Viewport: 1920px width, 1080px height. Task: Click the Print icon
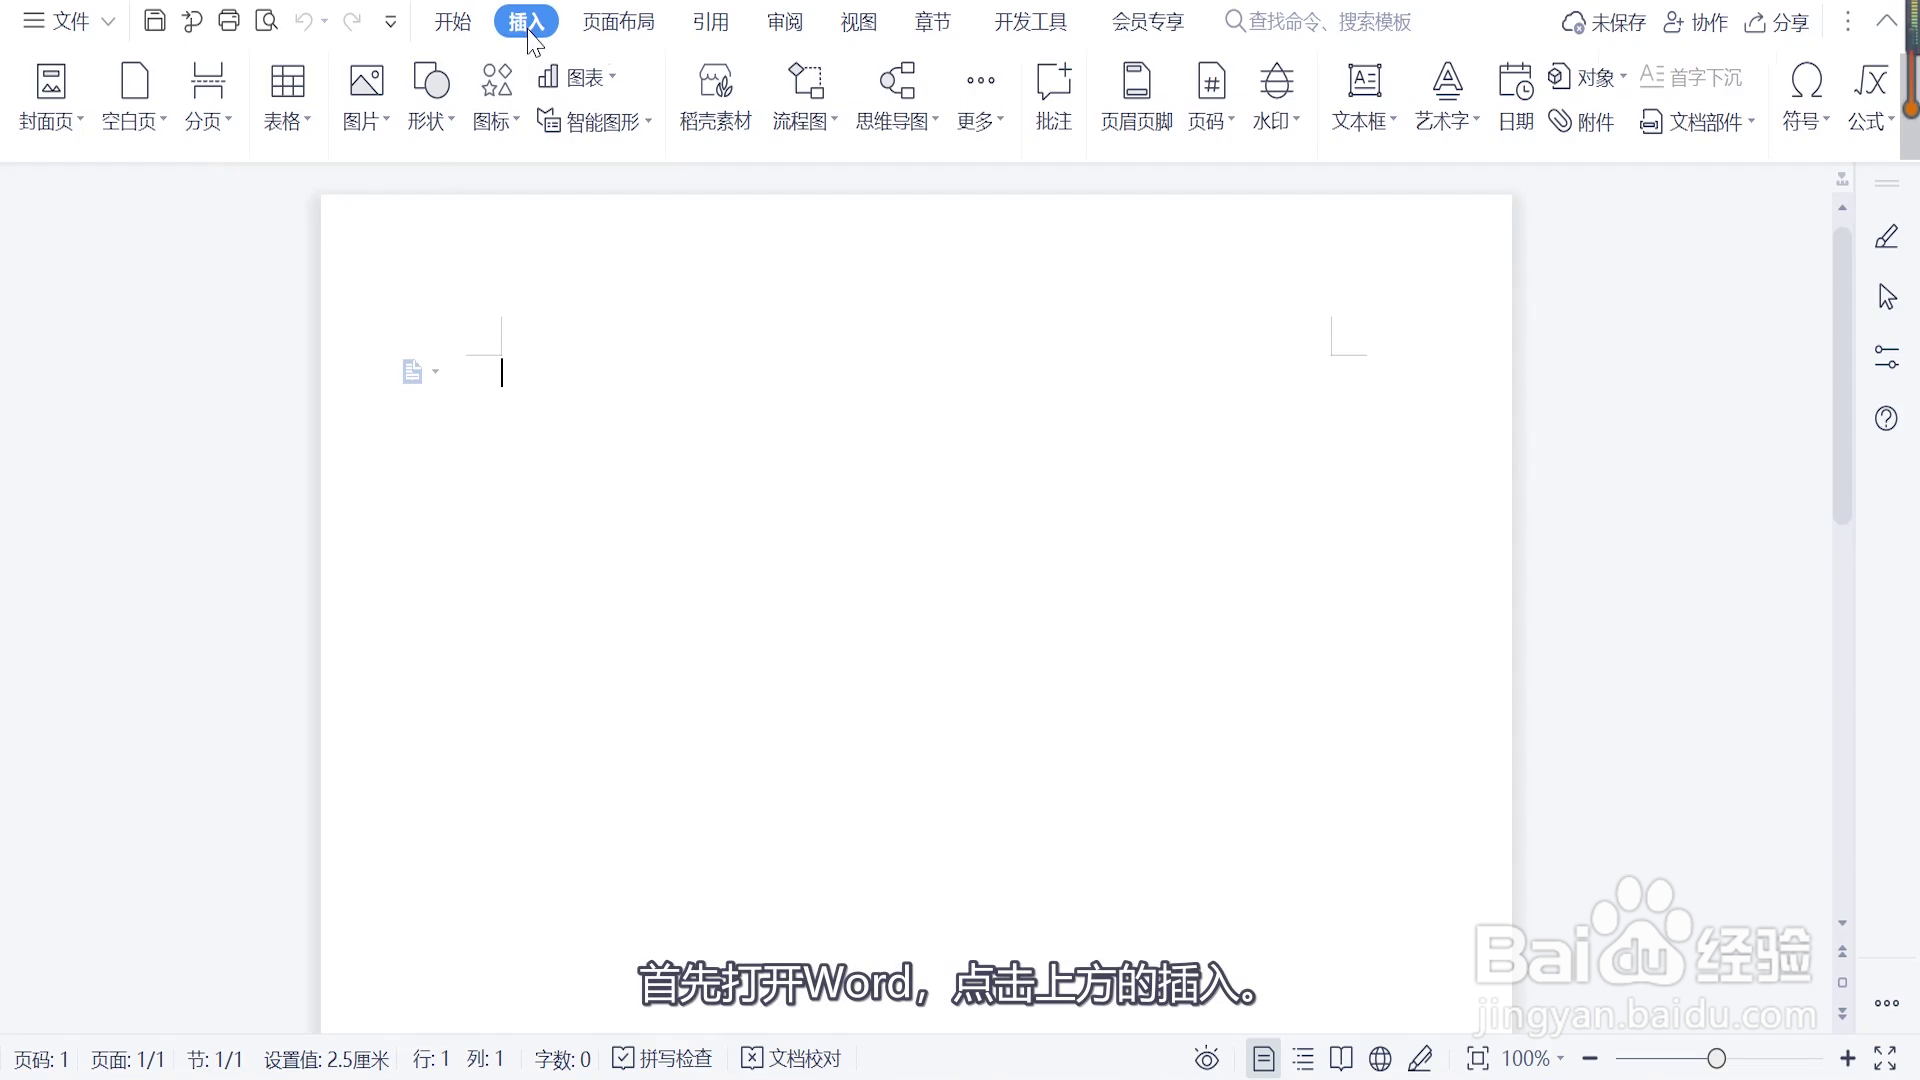point(229,21)
